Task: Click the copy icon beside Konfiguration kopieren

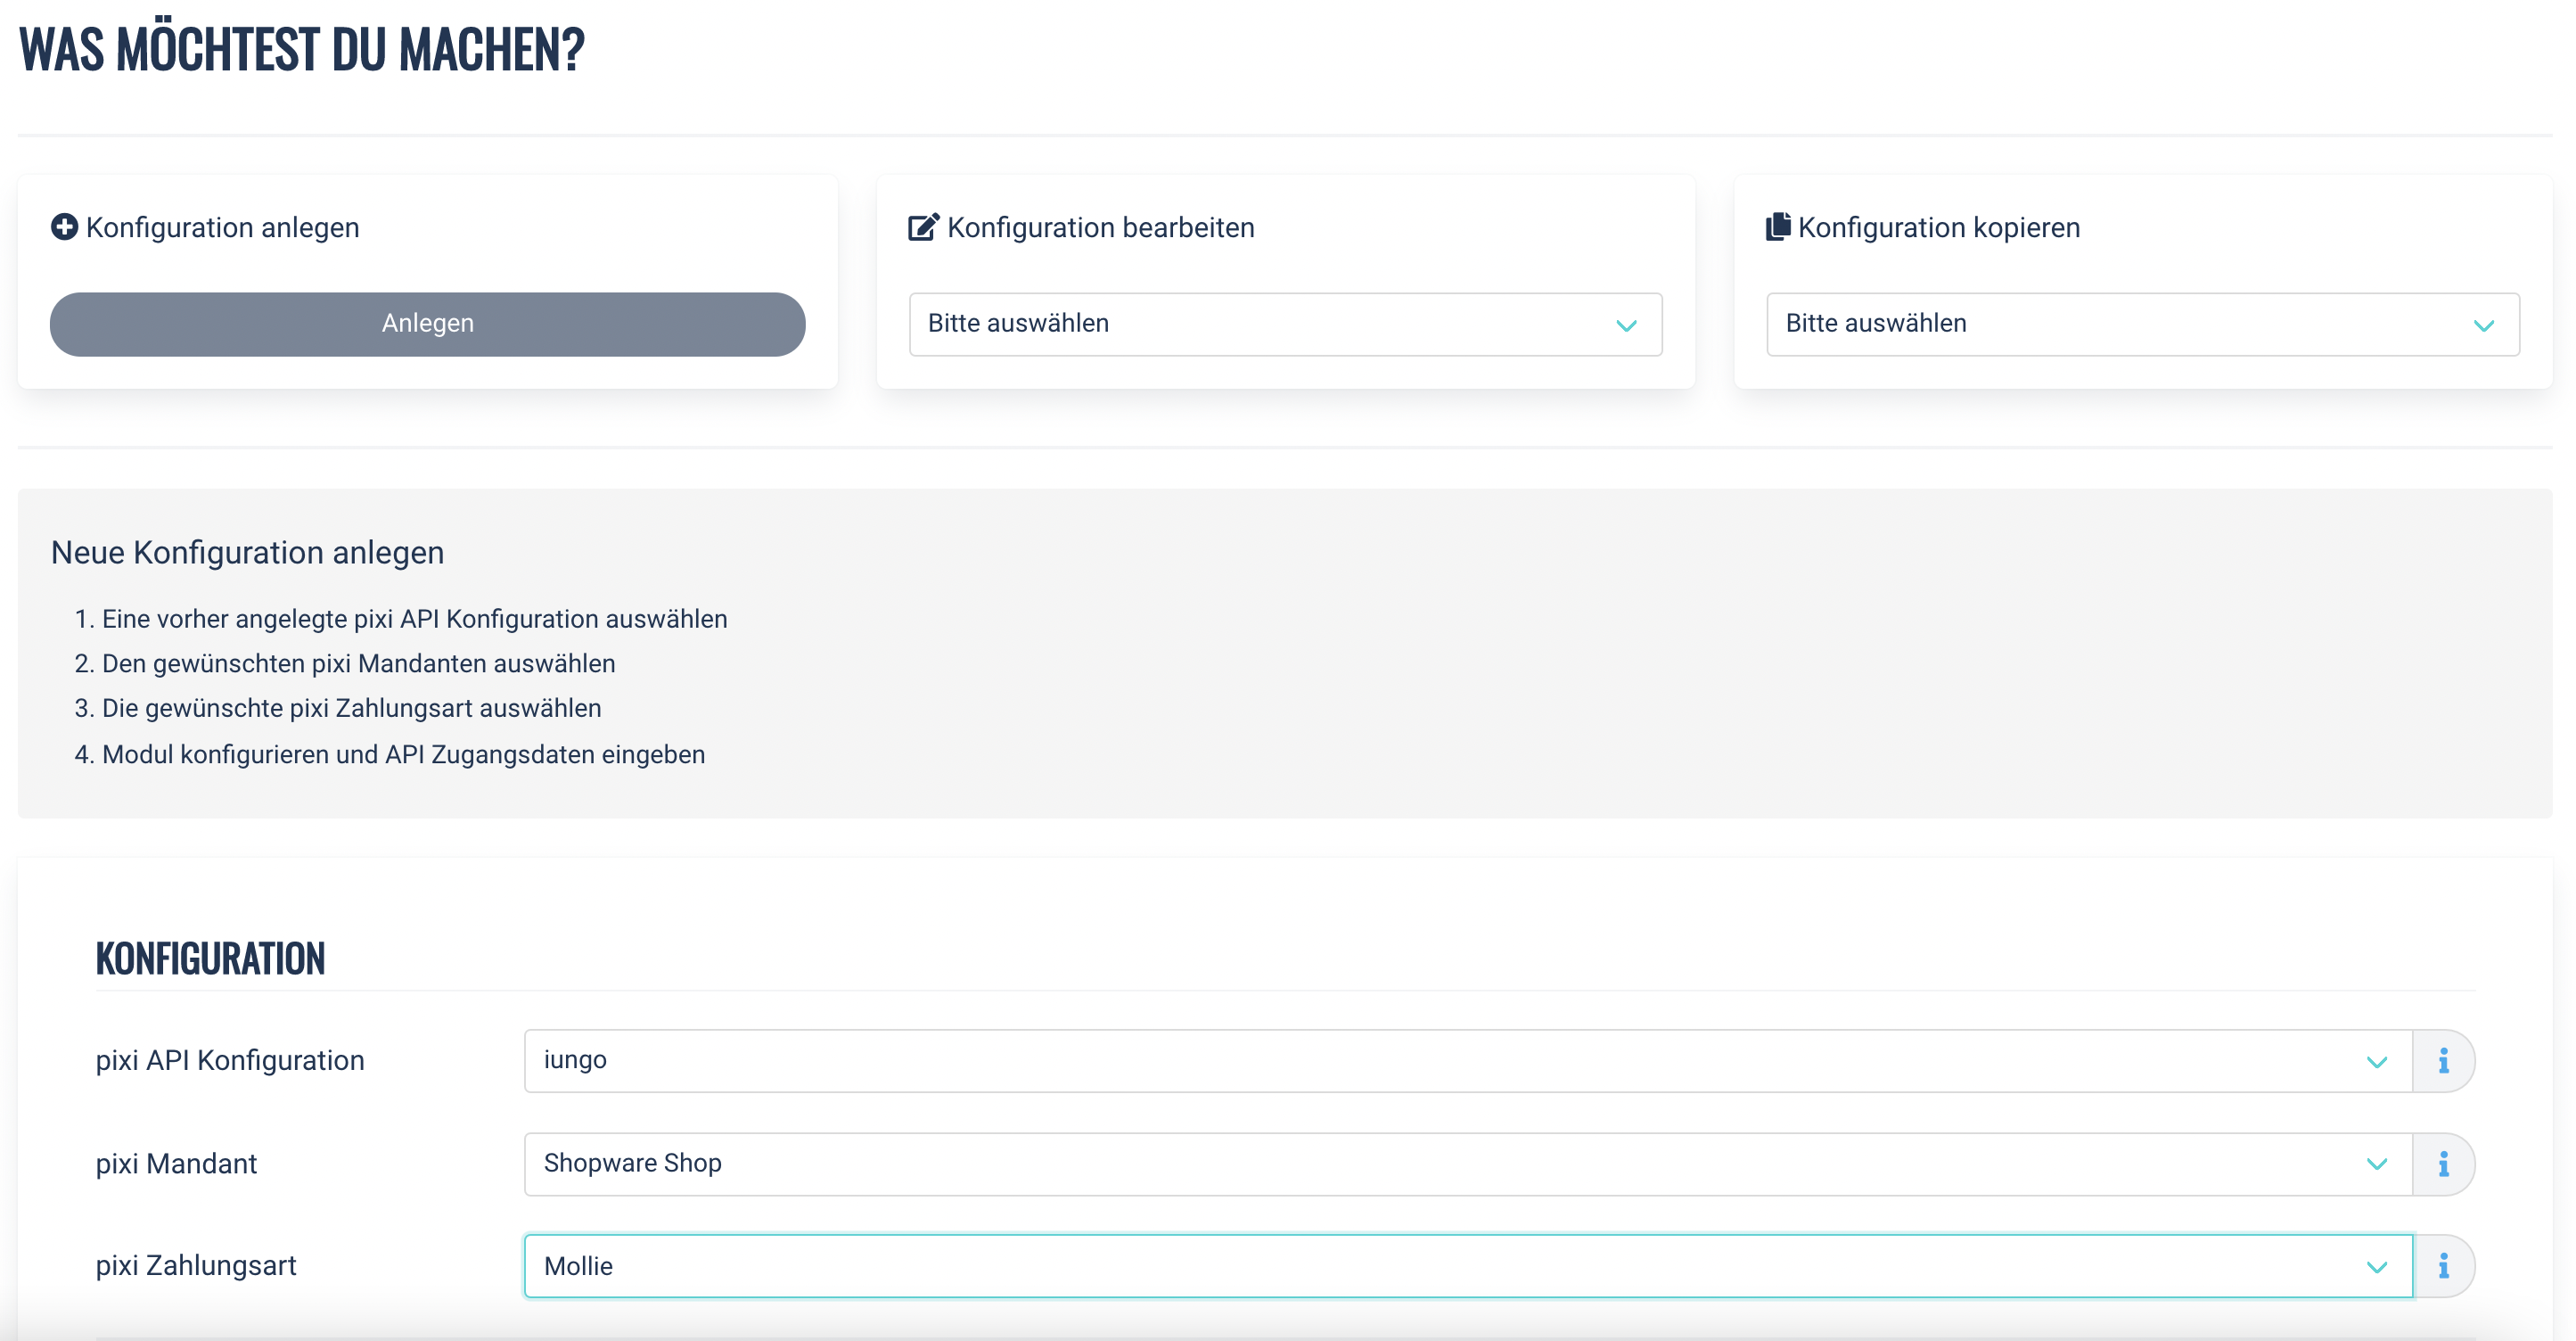Action: point(1778,227)
